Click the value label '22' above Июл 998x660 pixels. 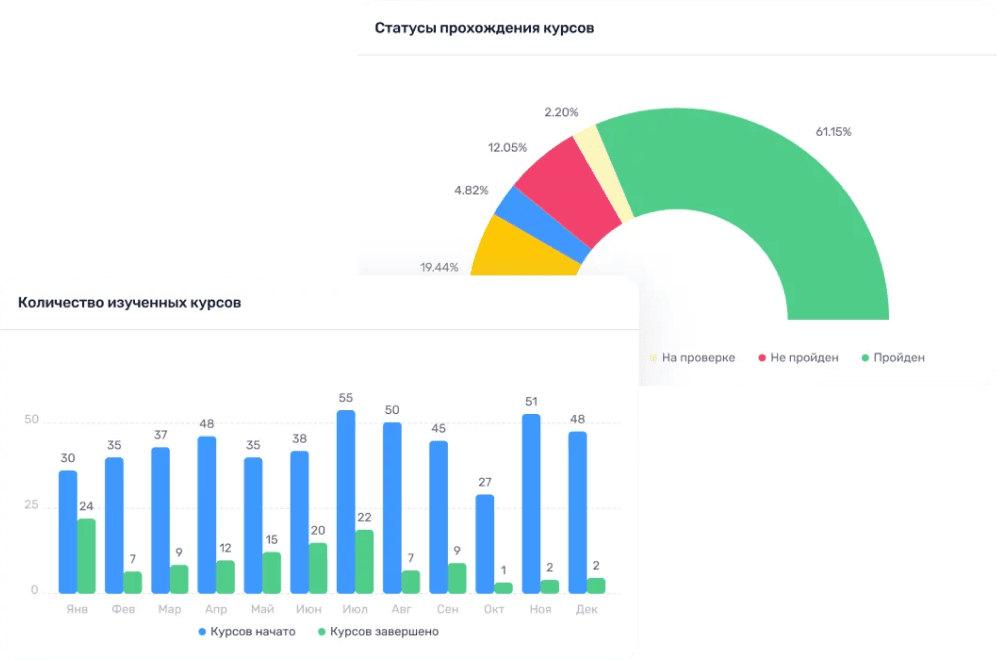[x=364, y=517]
